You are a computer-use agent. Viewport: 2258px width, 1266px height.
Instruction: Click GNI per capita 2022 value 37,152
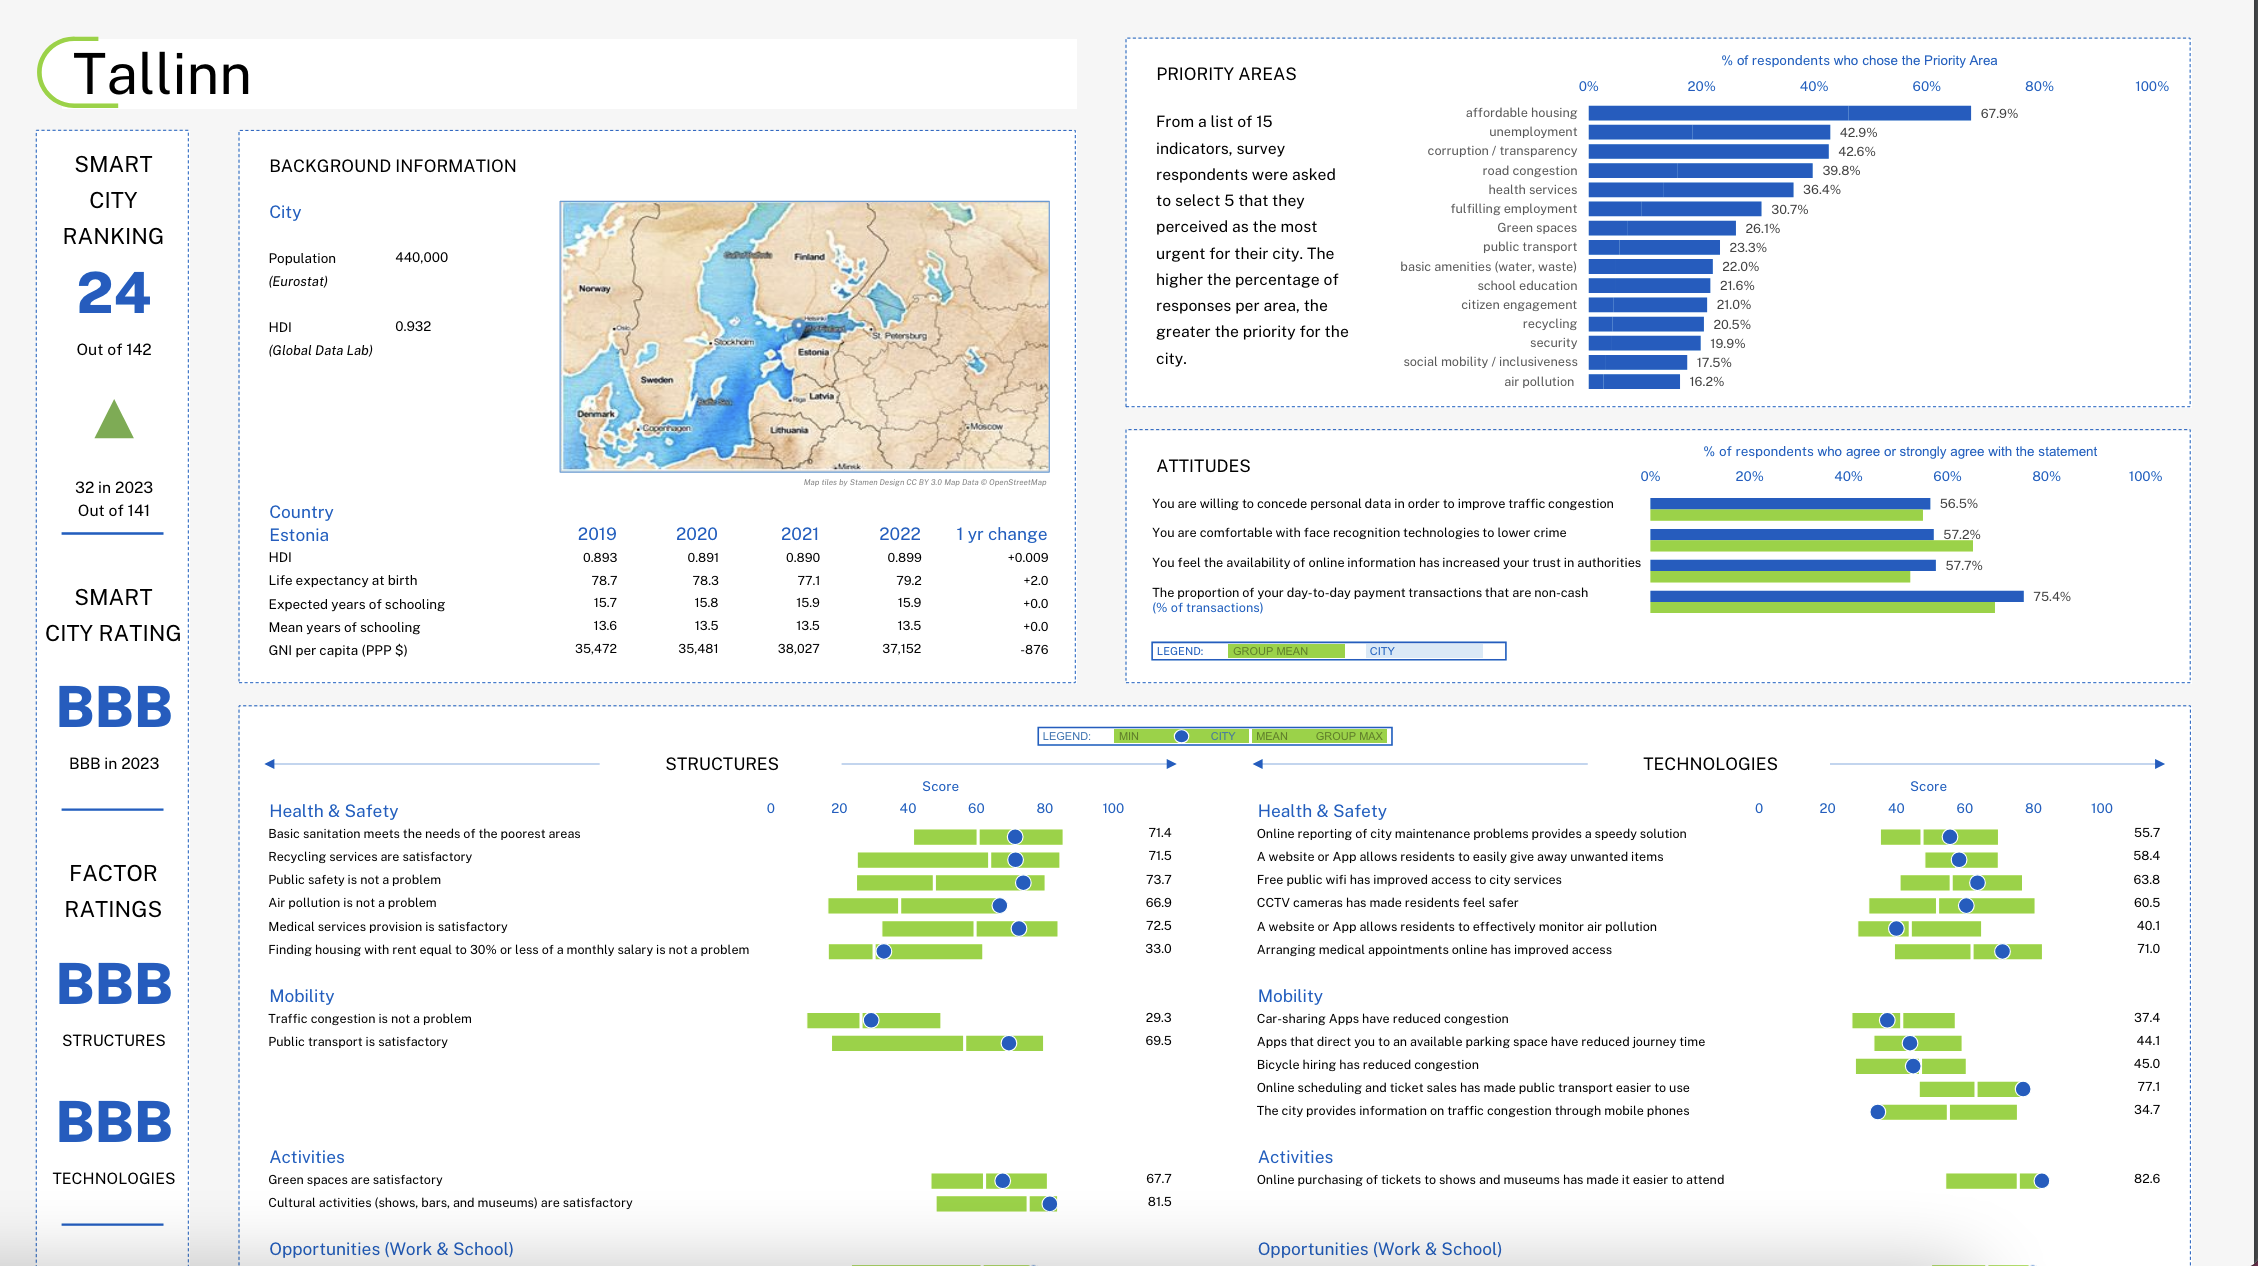[901, 649]
